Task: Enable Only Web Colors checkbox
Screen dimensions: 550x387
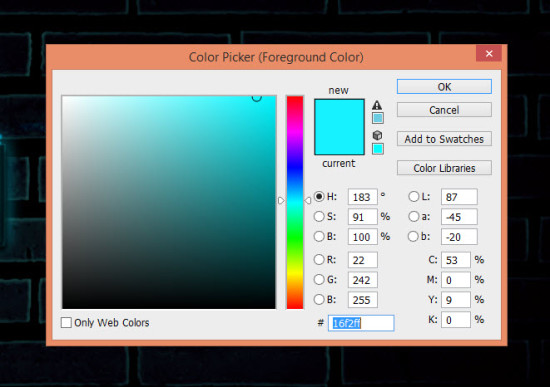Action: 66,322
